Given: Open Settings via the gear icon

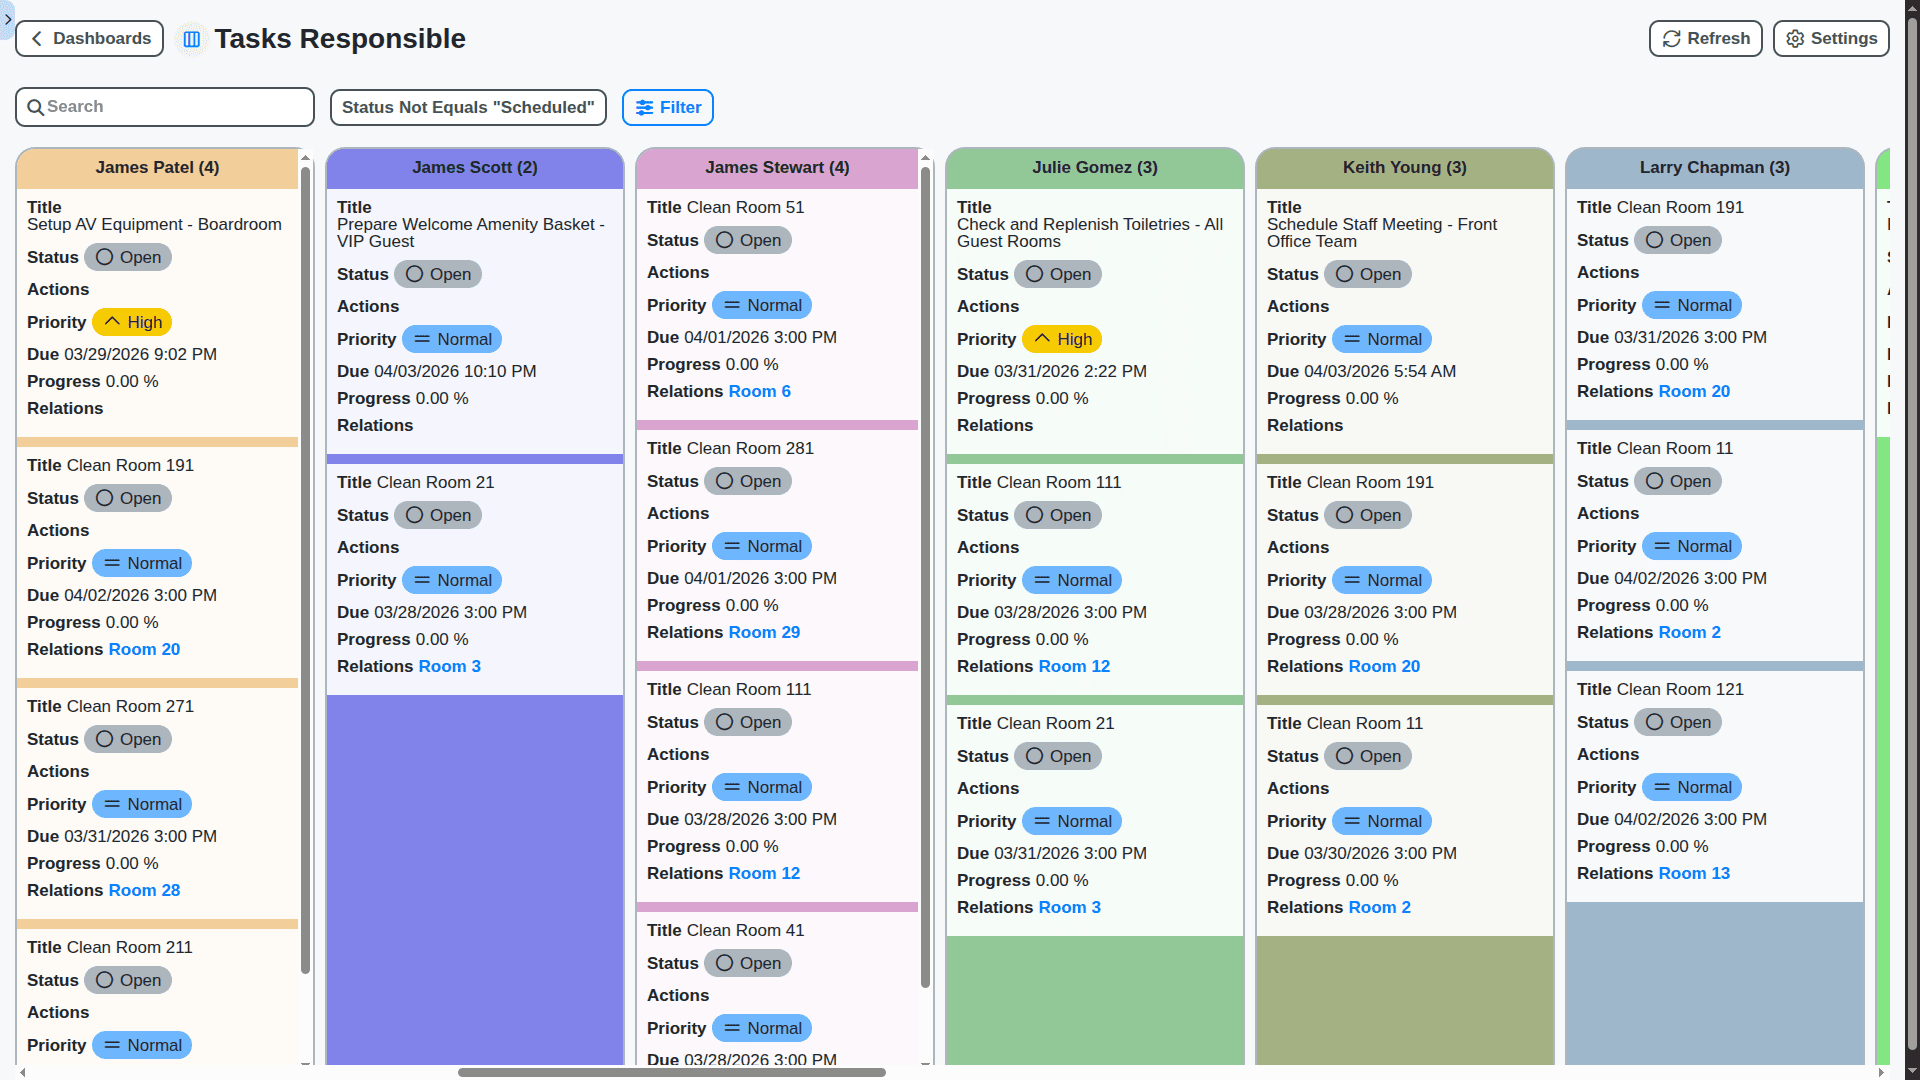Looking at the screenshot, I should coord(1795,38).
